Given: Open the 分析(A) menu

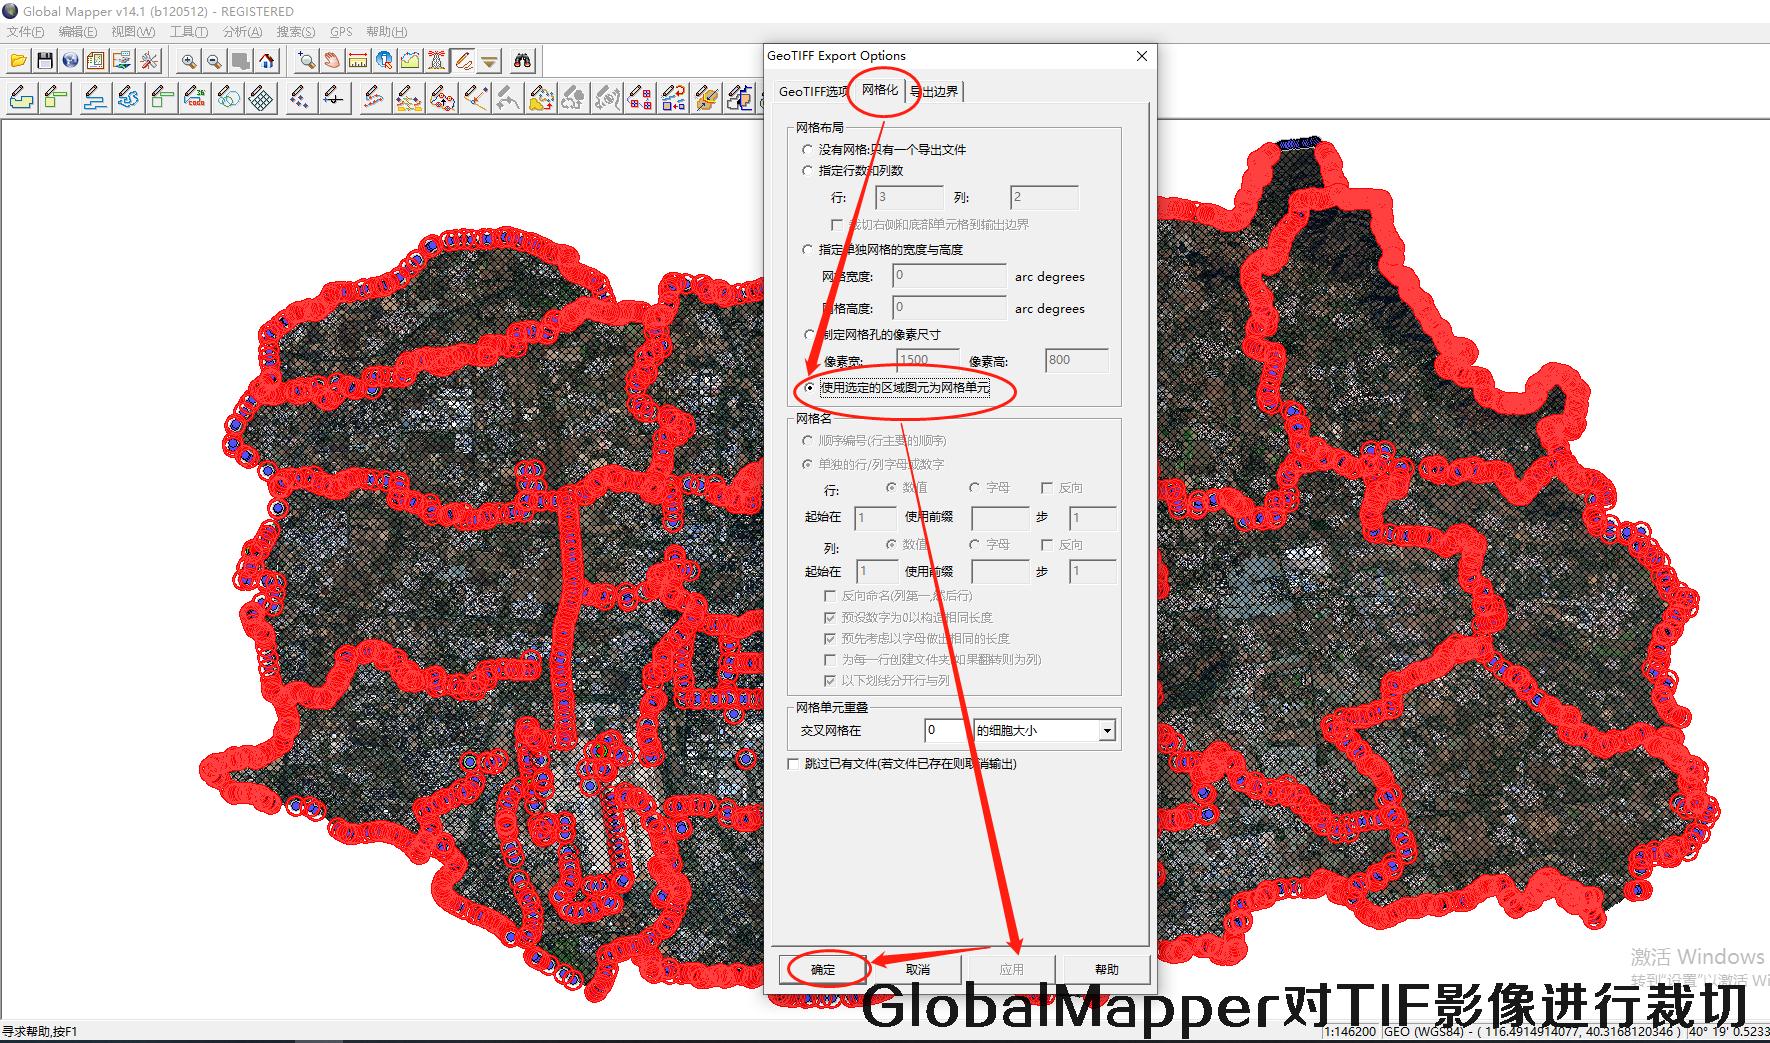Looking at the screenshot, I should click(x=242, y=32).
